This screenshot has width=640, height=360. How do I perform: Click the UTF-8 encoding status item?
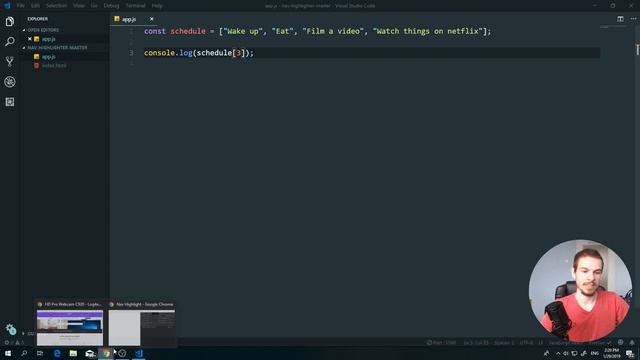[x=526, y=343]
